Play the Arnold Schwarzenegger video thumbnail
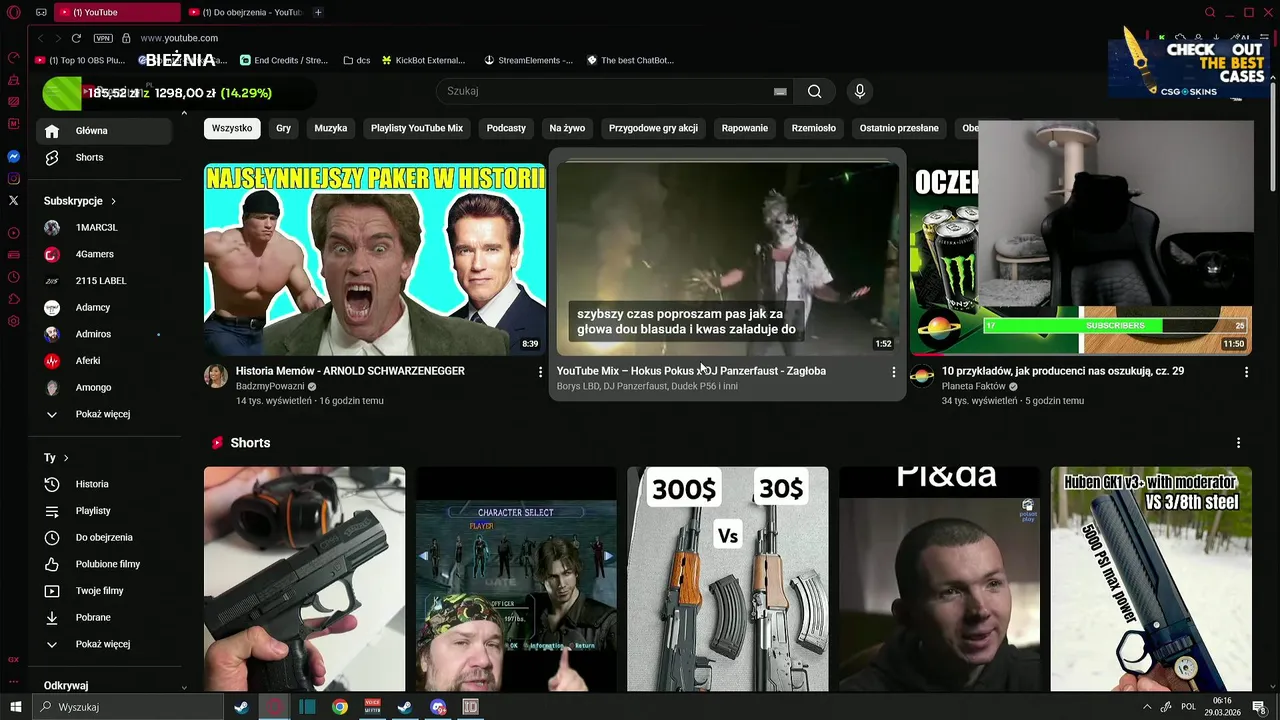1280x720 pixels. coord(375,259)
